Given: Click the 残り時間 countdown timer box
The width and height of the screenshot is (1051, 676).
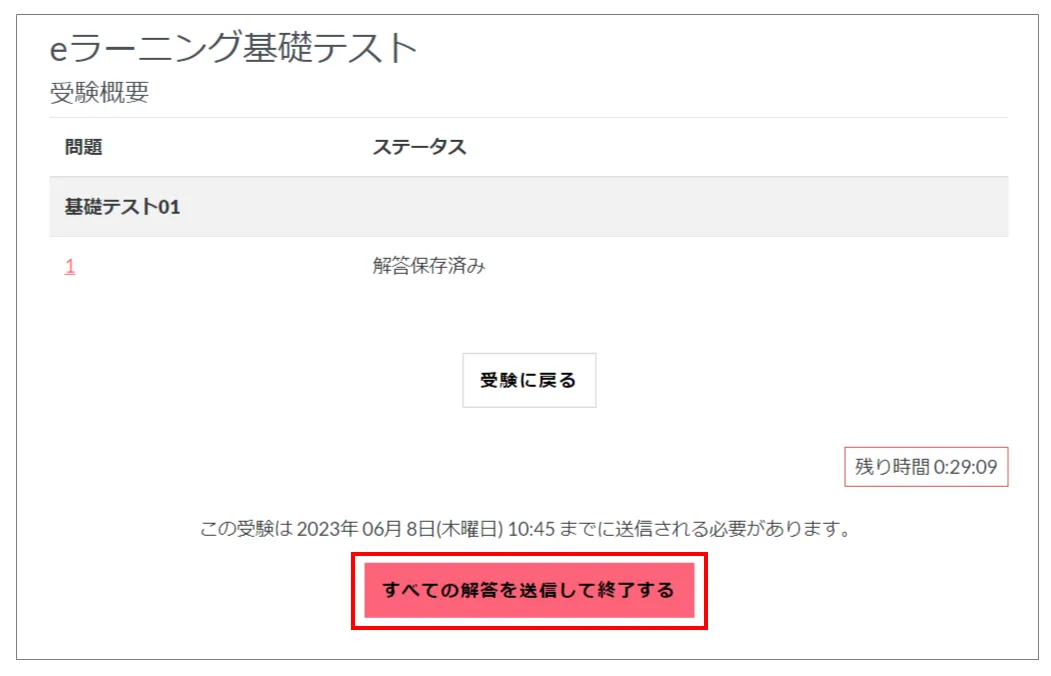Looking at the screenshot, I should 926,466.
